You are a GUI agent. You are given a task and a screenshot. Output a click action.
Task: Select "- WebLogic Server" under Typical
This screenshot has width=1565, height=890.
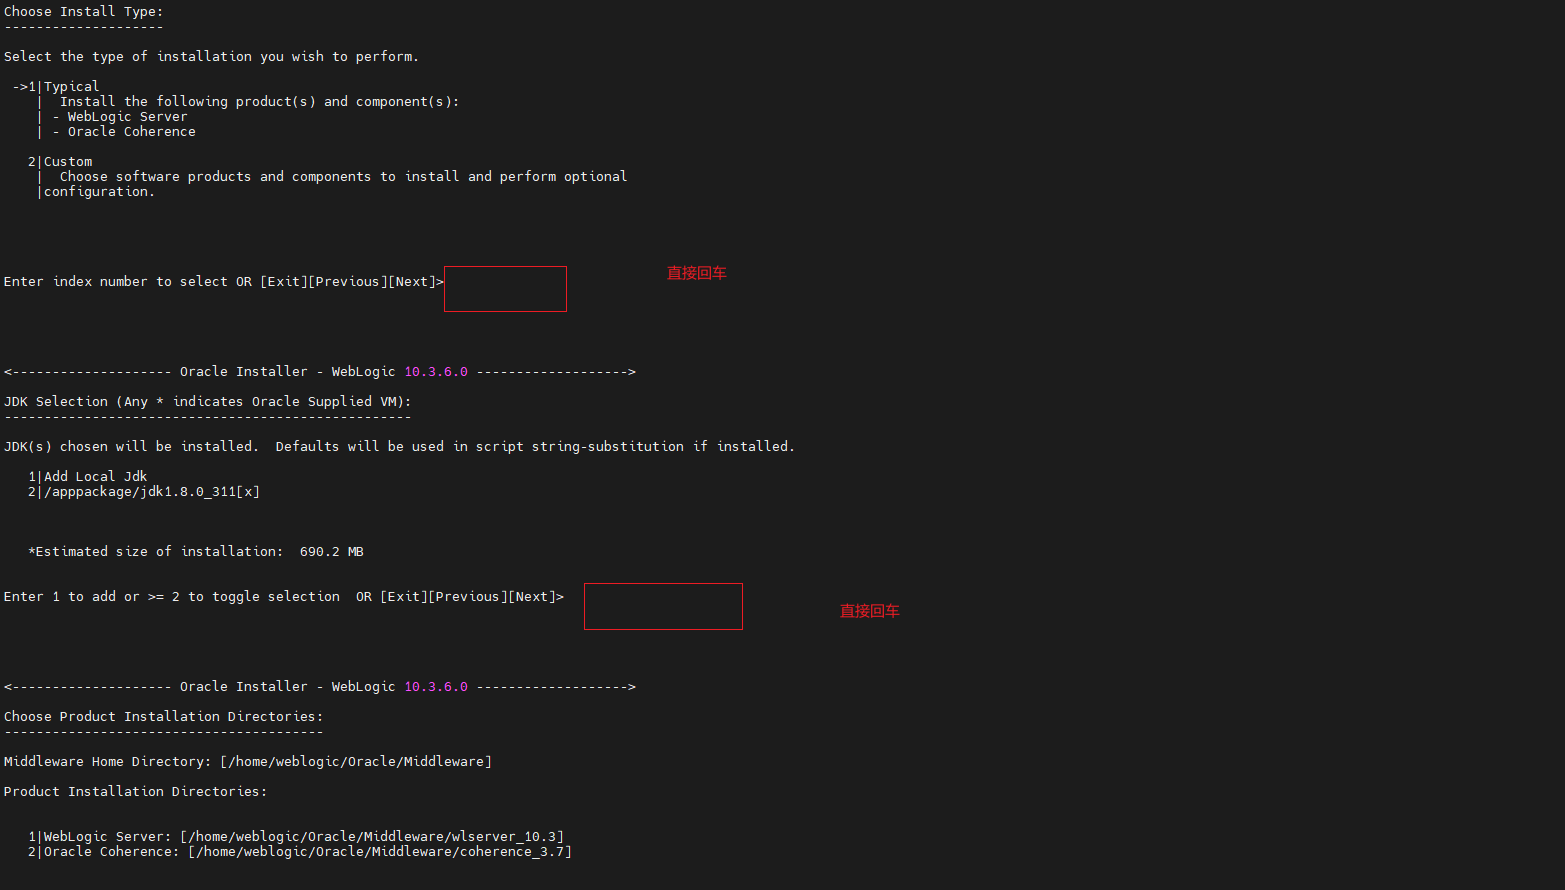pos(120,117)
